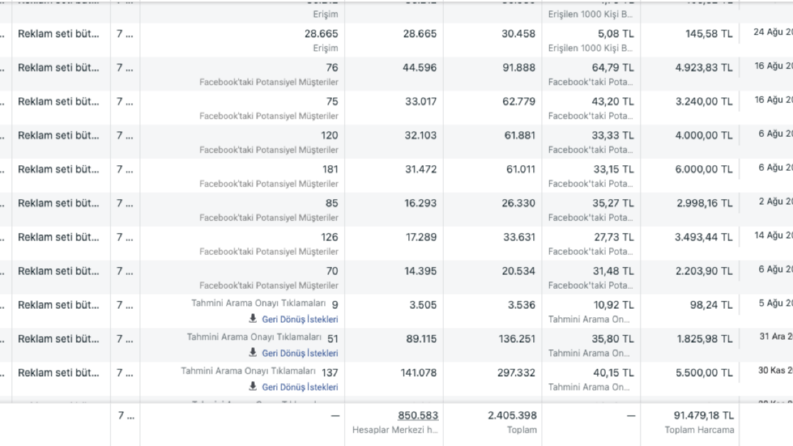Click the Toplam Harcama label
This screenshot has height=446, width=793.
click(x=699, y=429)
